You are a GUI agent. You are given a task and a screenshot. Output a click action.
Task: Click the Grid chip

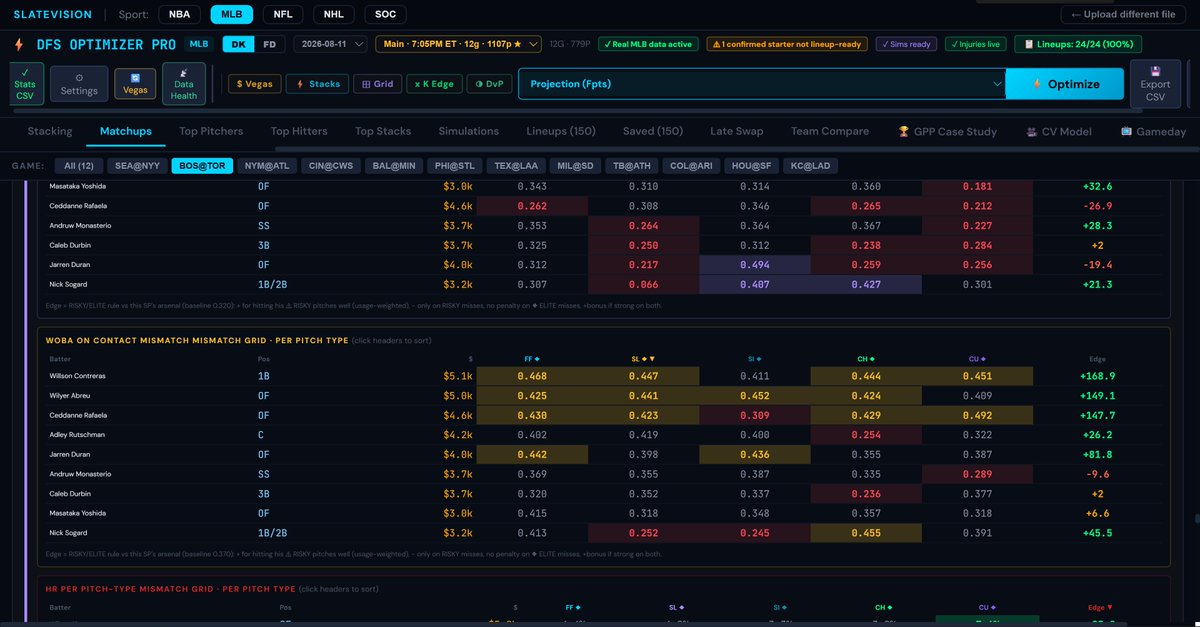pos(378,84)
